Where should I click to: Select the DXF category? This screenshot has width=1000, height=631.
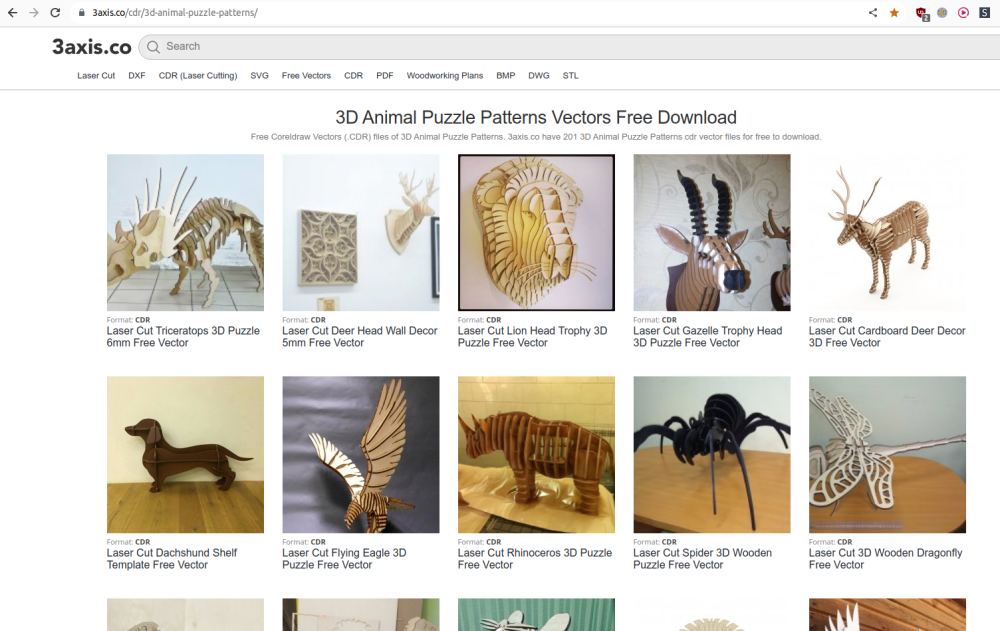click(x=137, y=76)
